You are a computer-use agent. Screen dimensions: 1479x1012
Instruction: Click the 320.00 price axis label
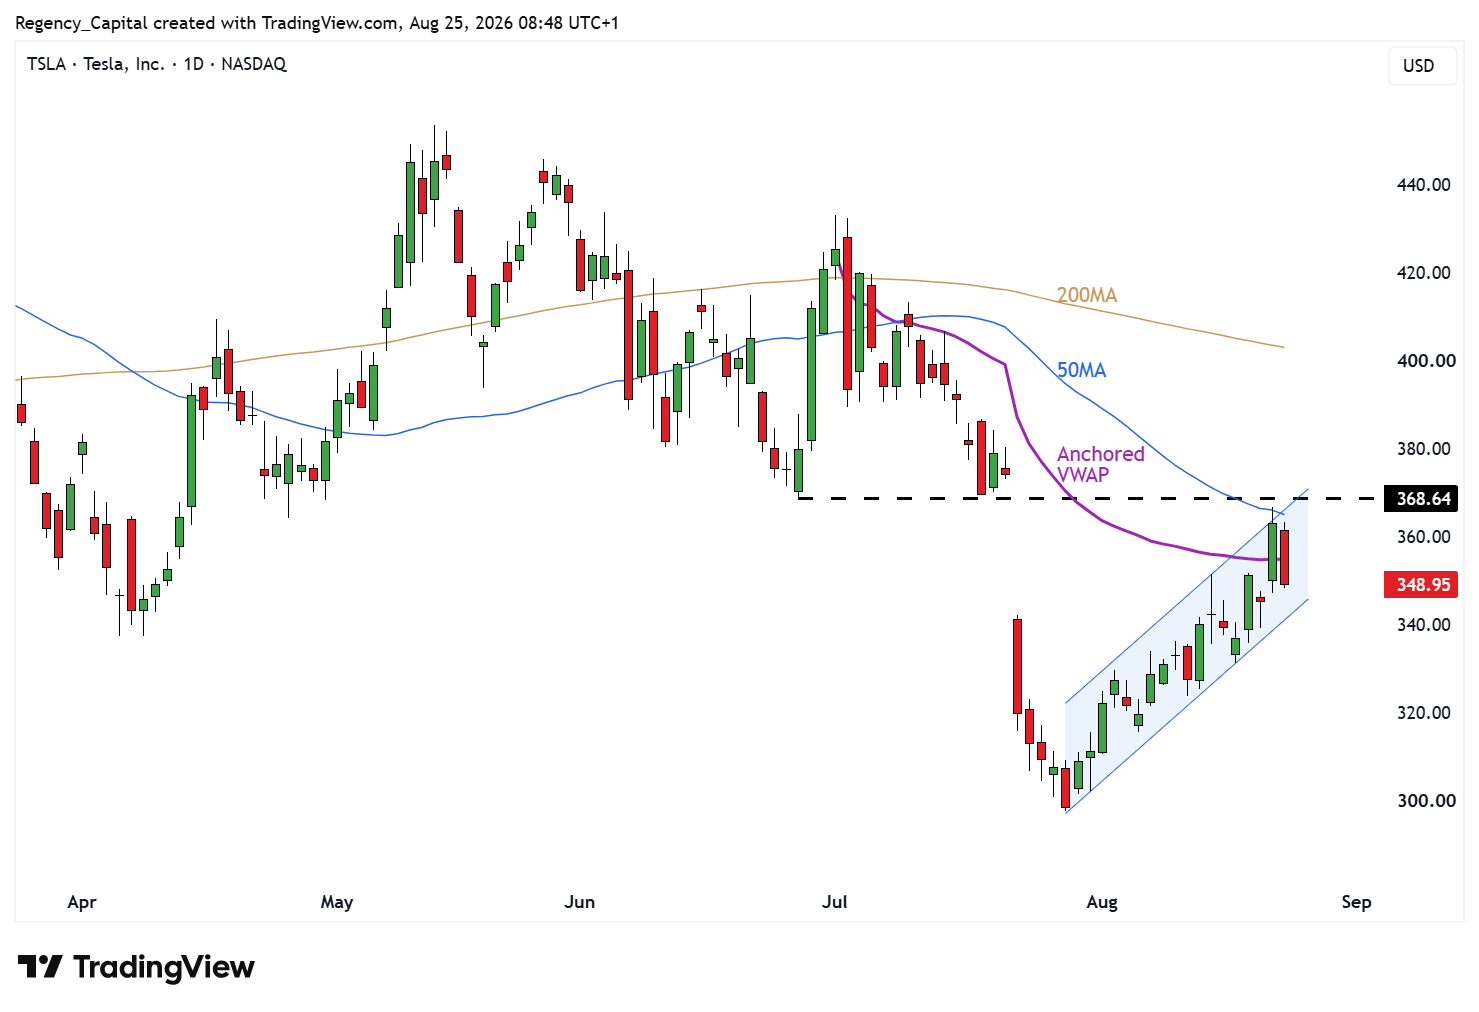1423,712
